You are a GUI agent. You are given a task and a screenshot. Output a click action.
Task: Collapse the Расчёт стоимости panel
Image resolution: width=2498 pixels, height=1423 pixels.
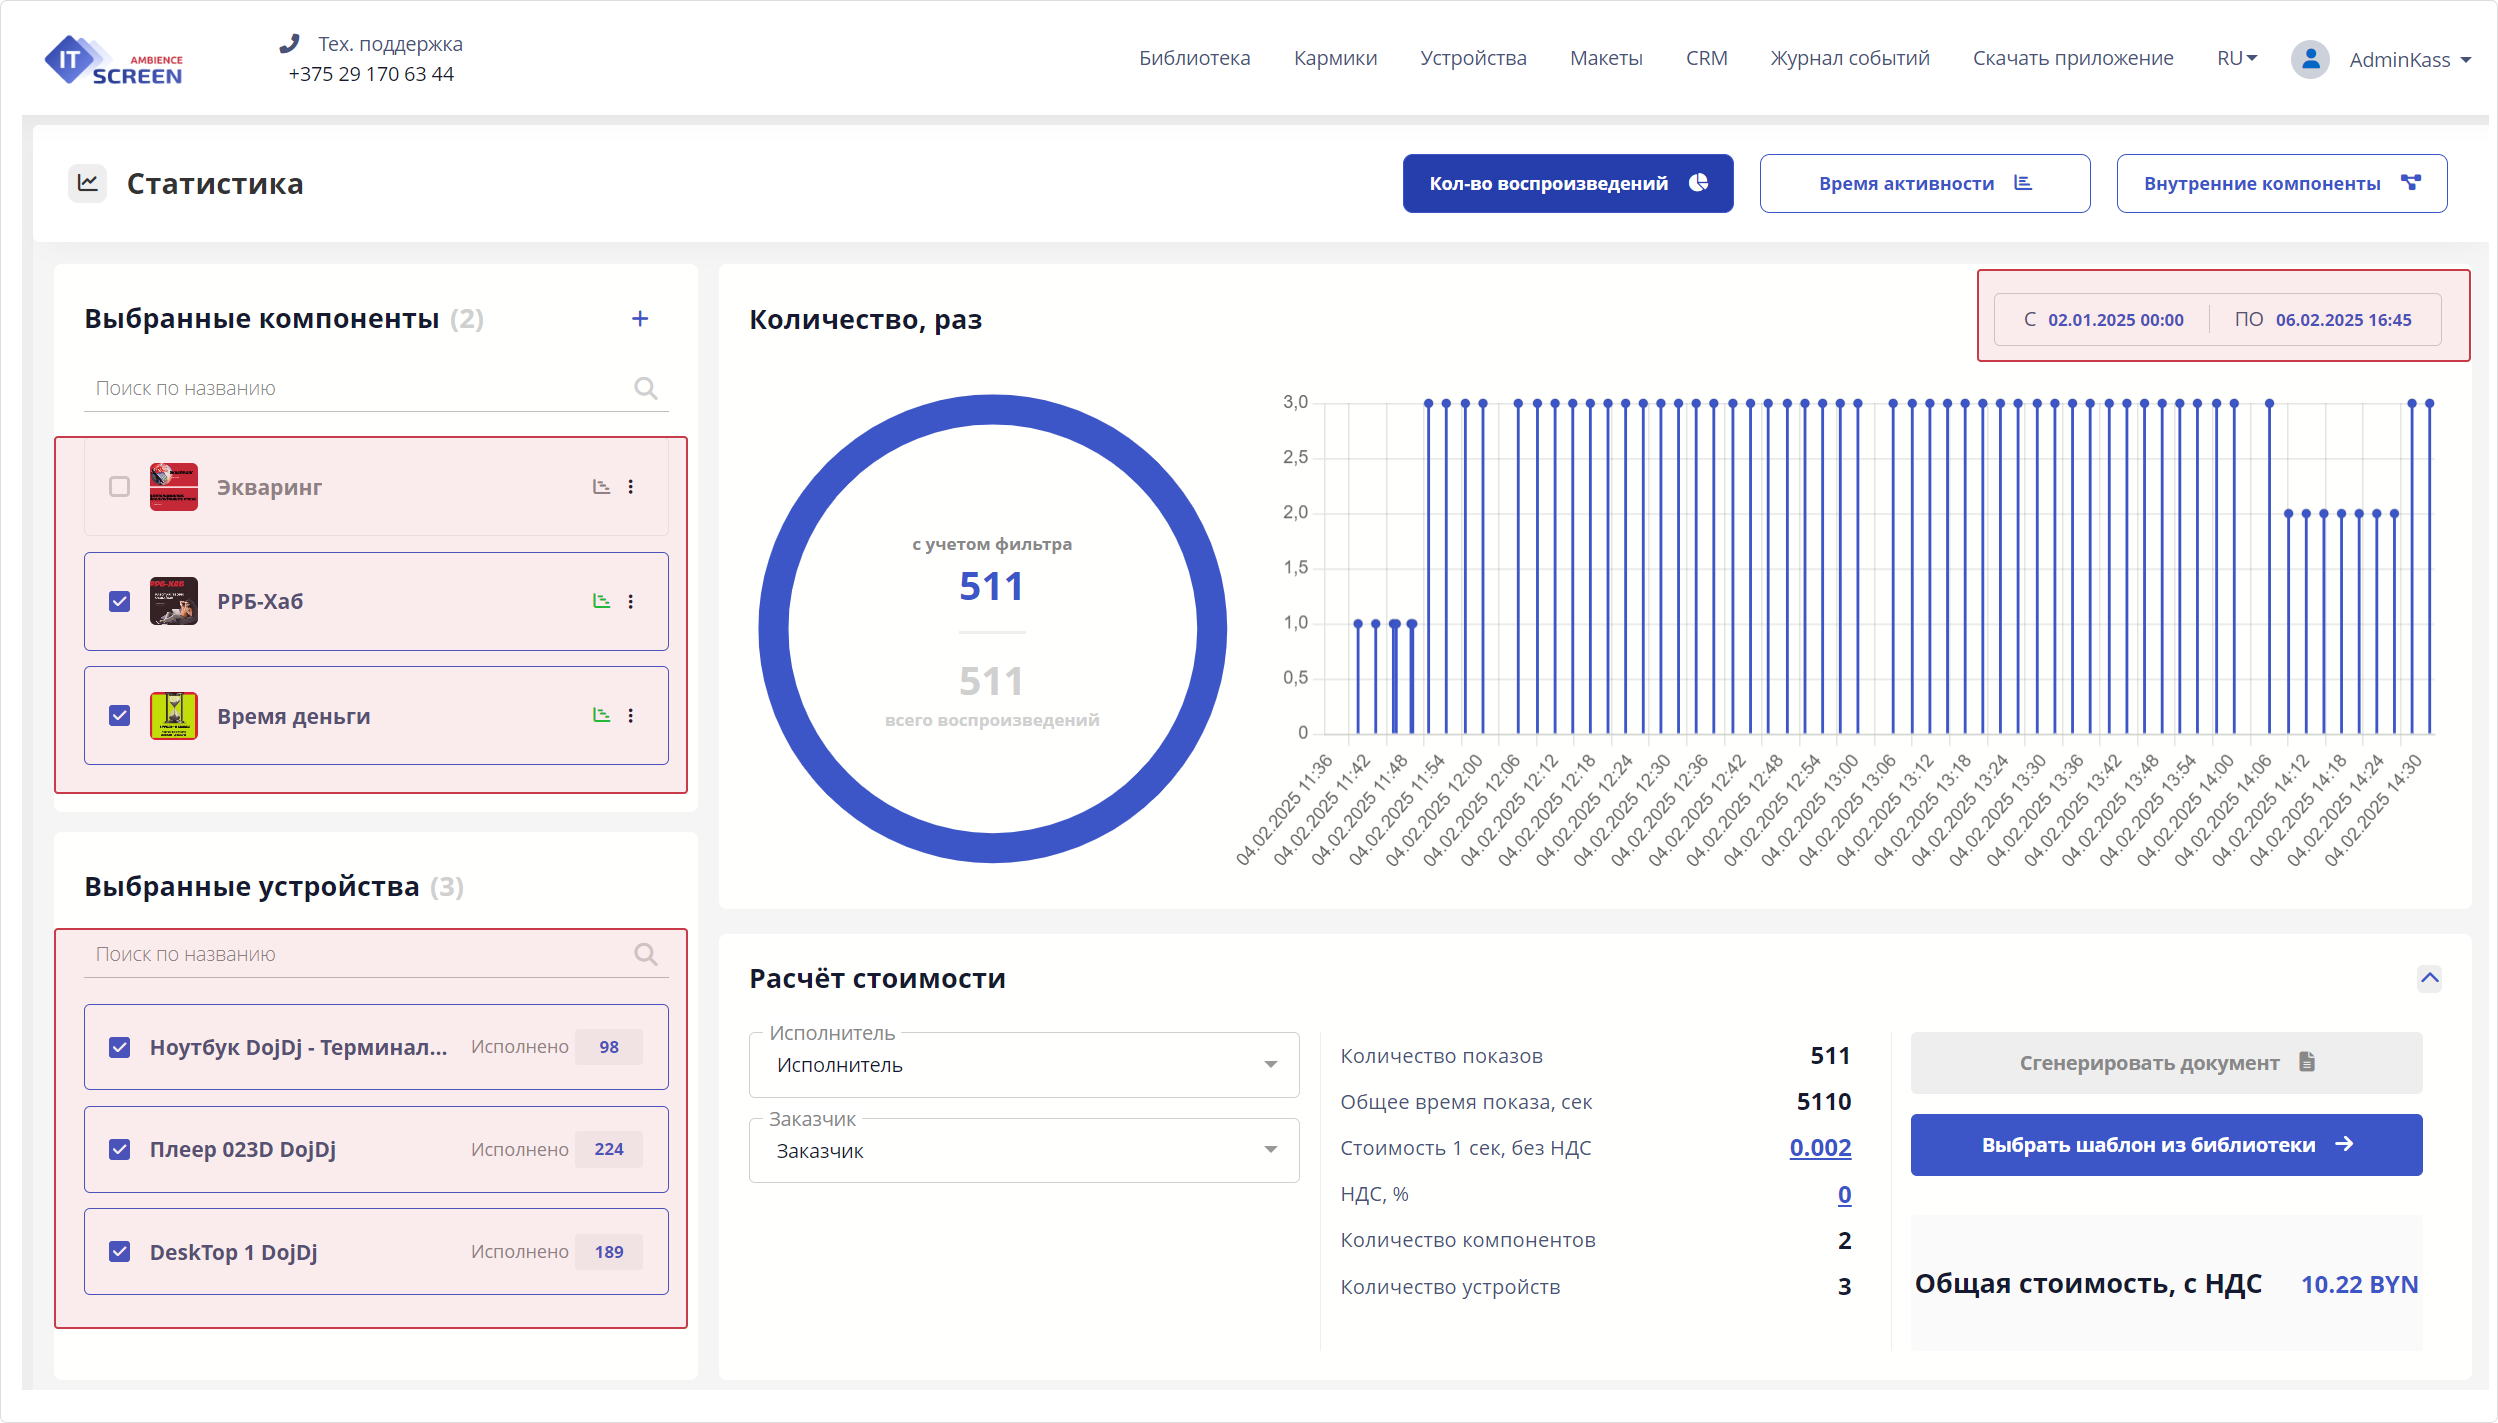[x=2429, y=978]
